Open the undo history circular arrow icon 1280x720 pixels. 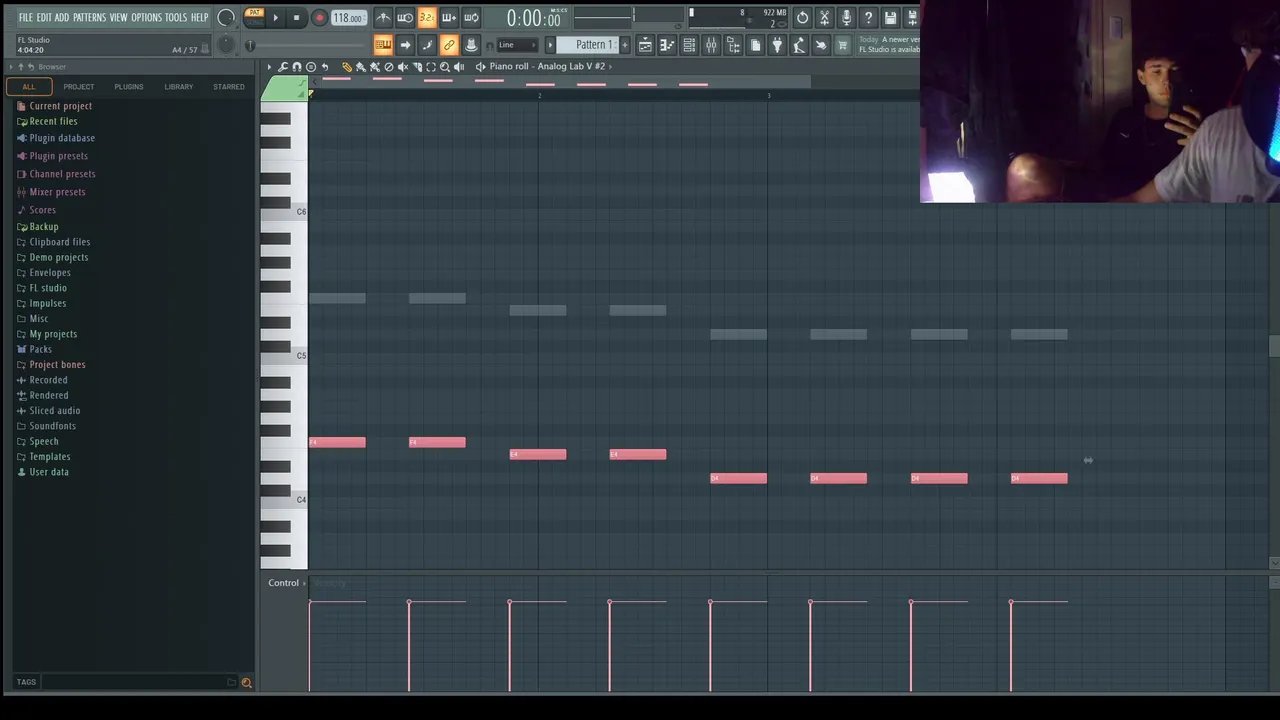[x=802, y=18]
